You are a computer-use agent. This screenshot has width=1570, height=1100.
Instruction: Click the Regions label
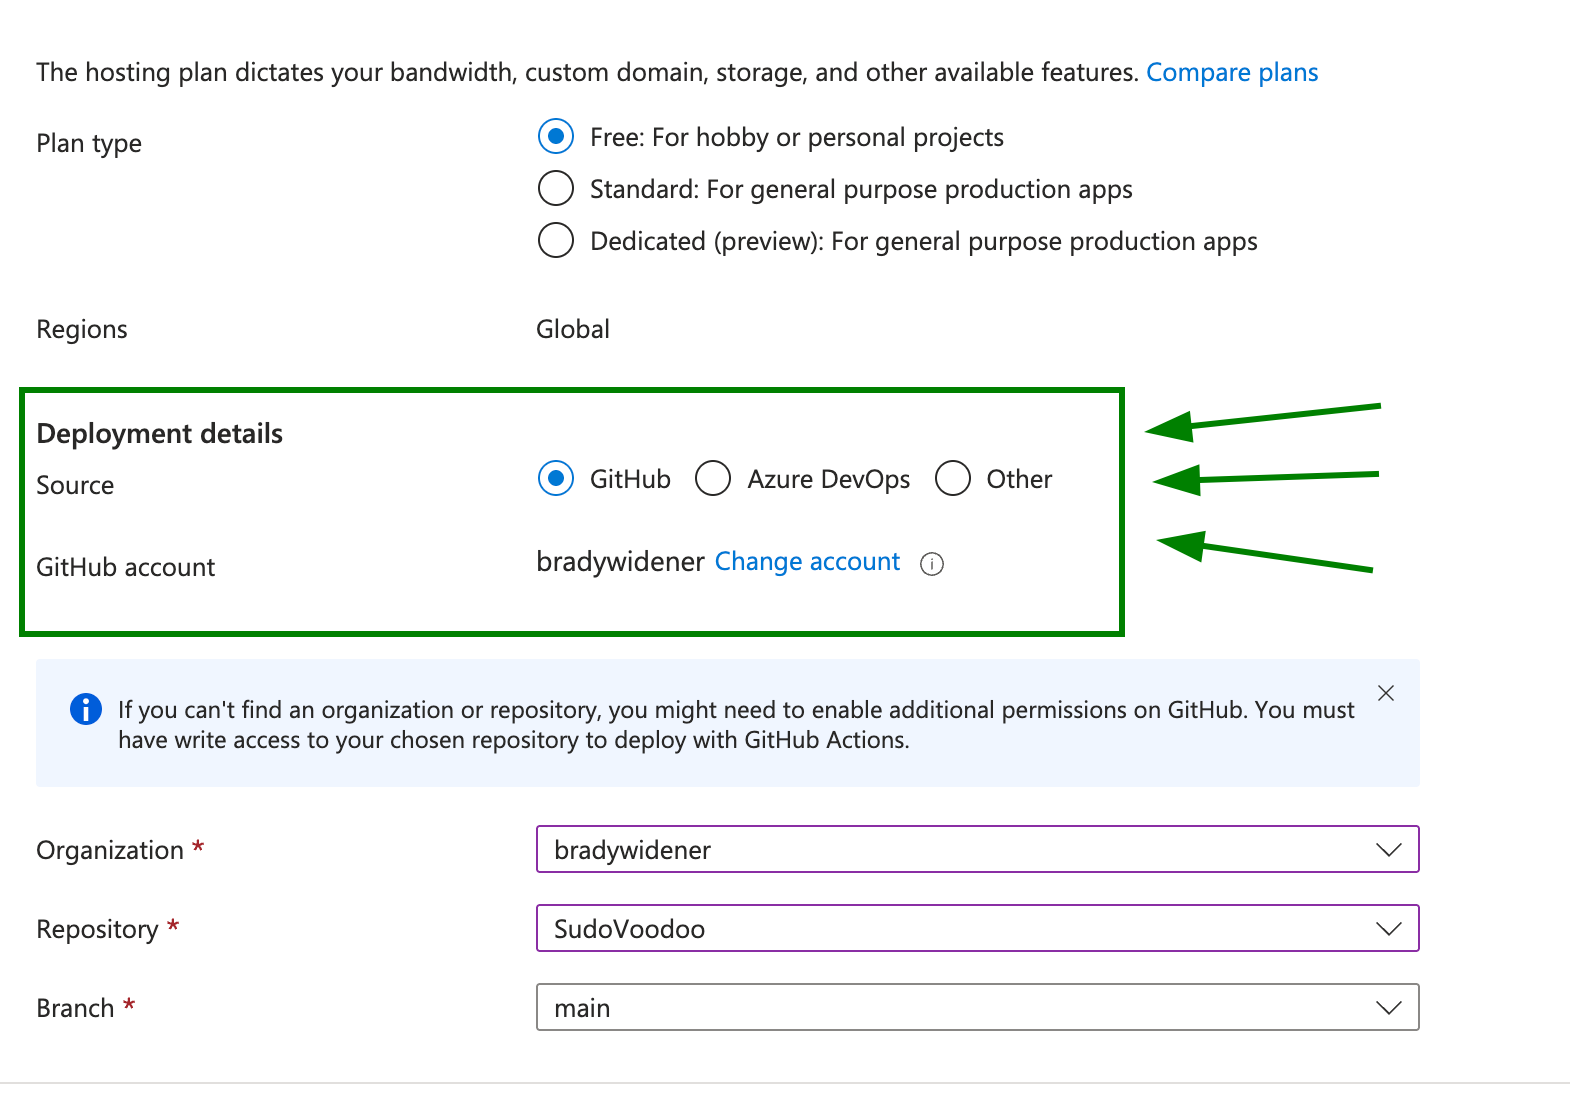tap(82, 329)
